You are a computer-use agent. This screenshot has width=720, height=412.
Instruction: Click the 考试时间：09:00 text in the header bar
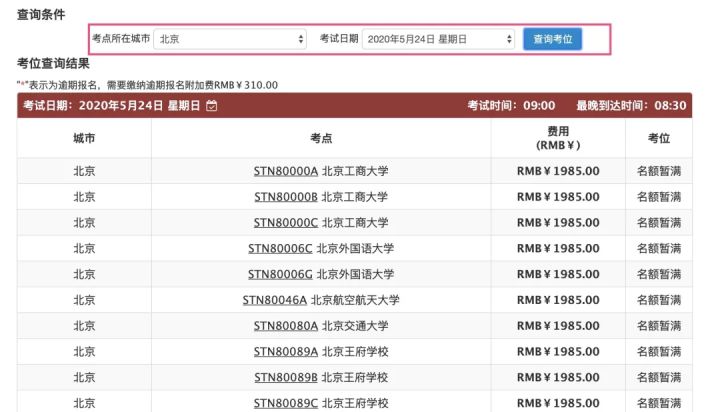coord(511,106)
